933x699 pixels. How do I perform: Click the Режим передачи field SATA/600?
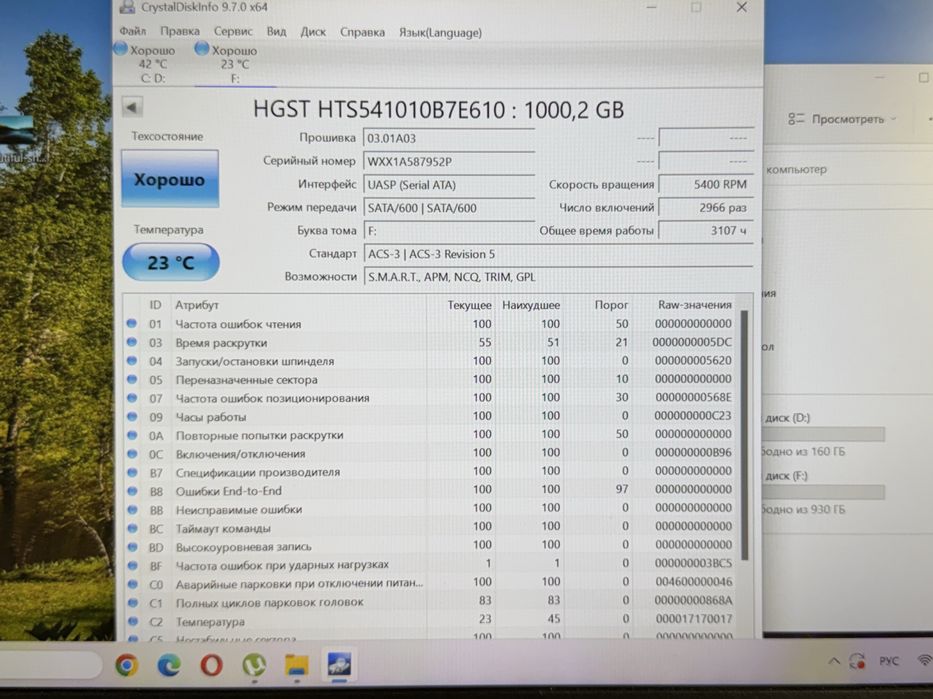click(x=449, y=208)
